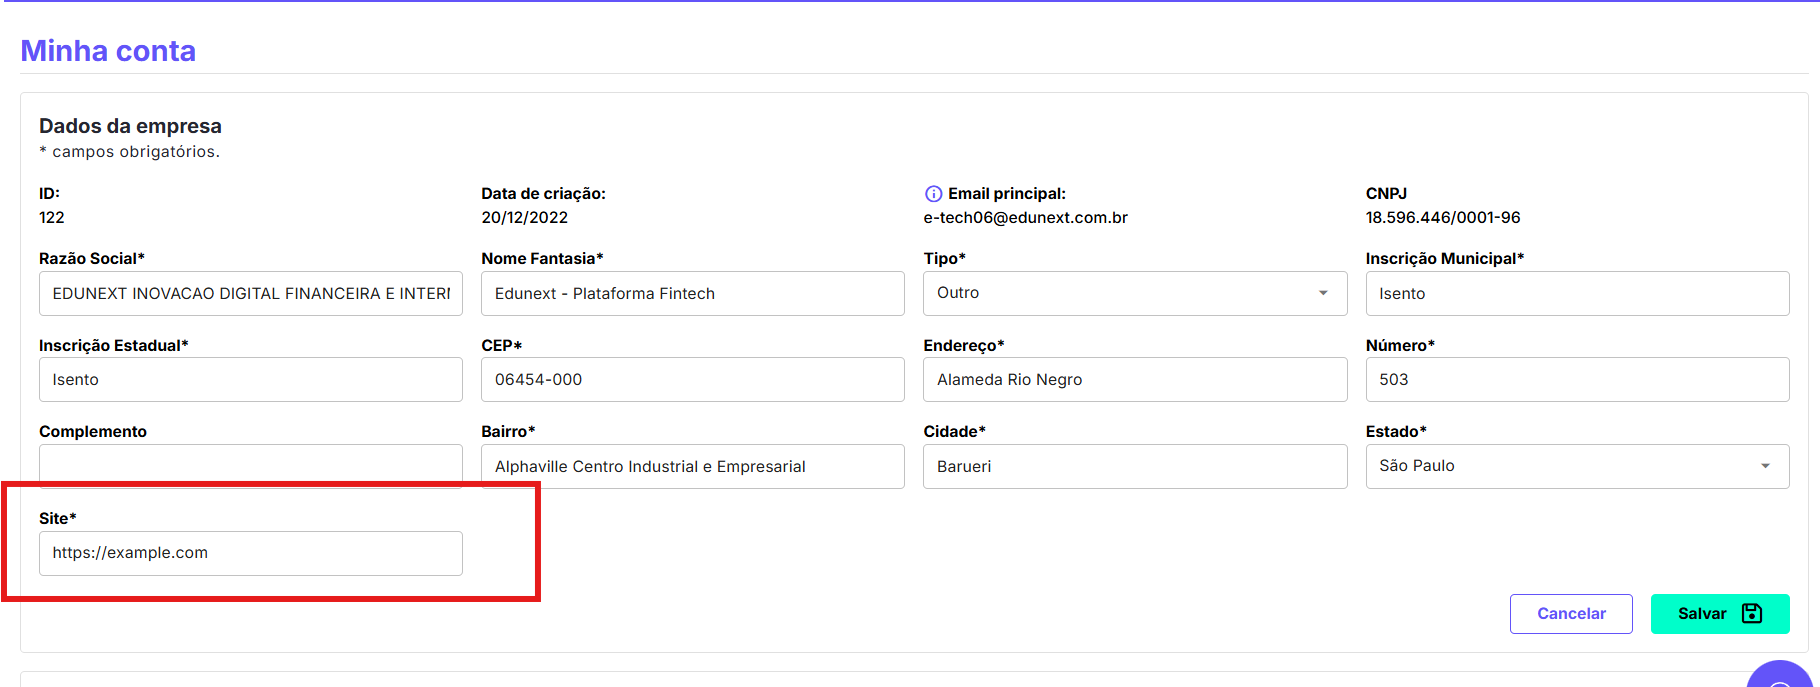Viewport: 1820px width, 687px height.
Task: Click the campos obrigatórios note
Action: pos(129,152)
